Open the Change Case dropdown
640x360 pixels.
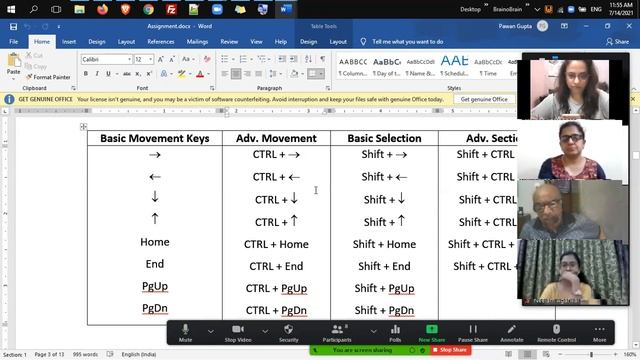(x=188, y=60)
